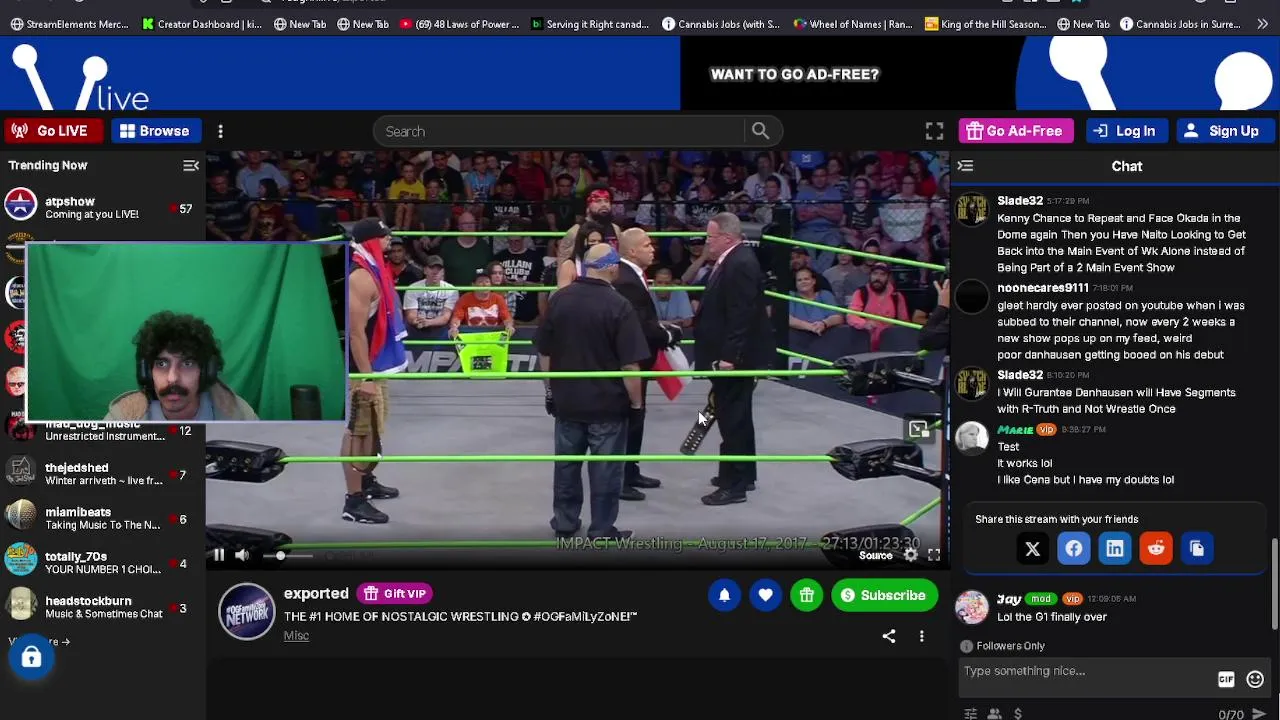
Task: Open the StreamElements Merc bookmark
Action: 70,24
